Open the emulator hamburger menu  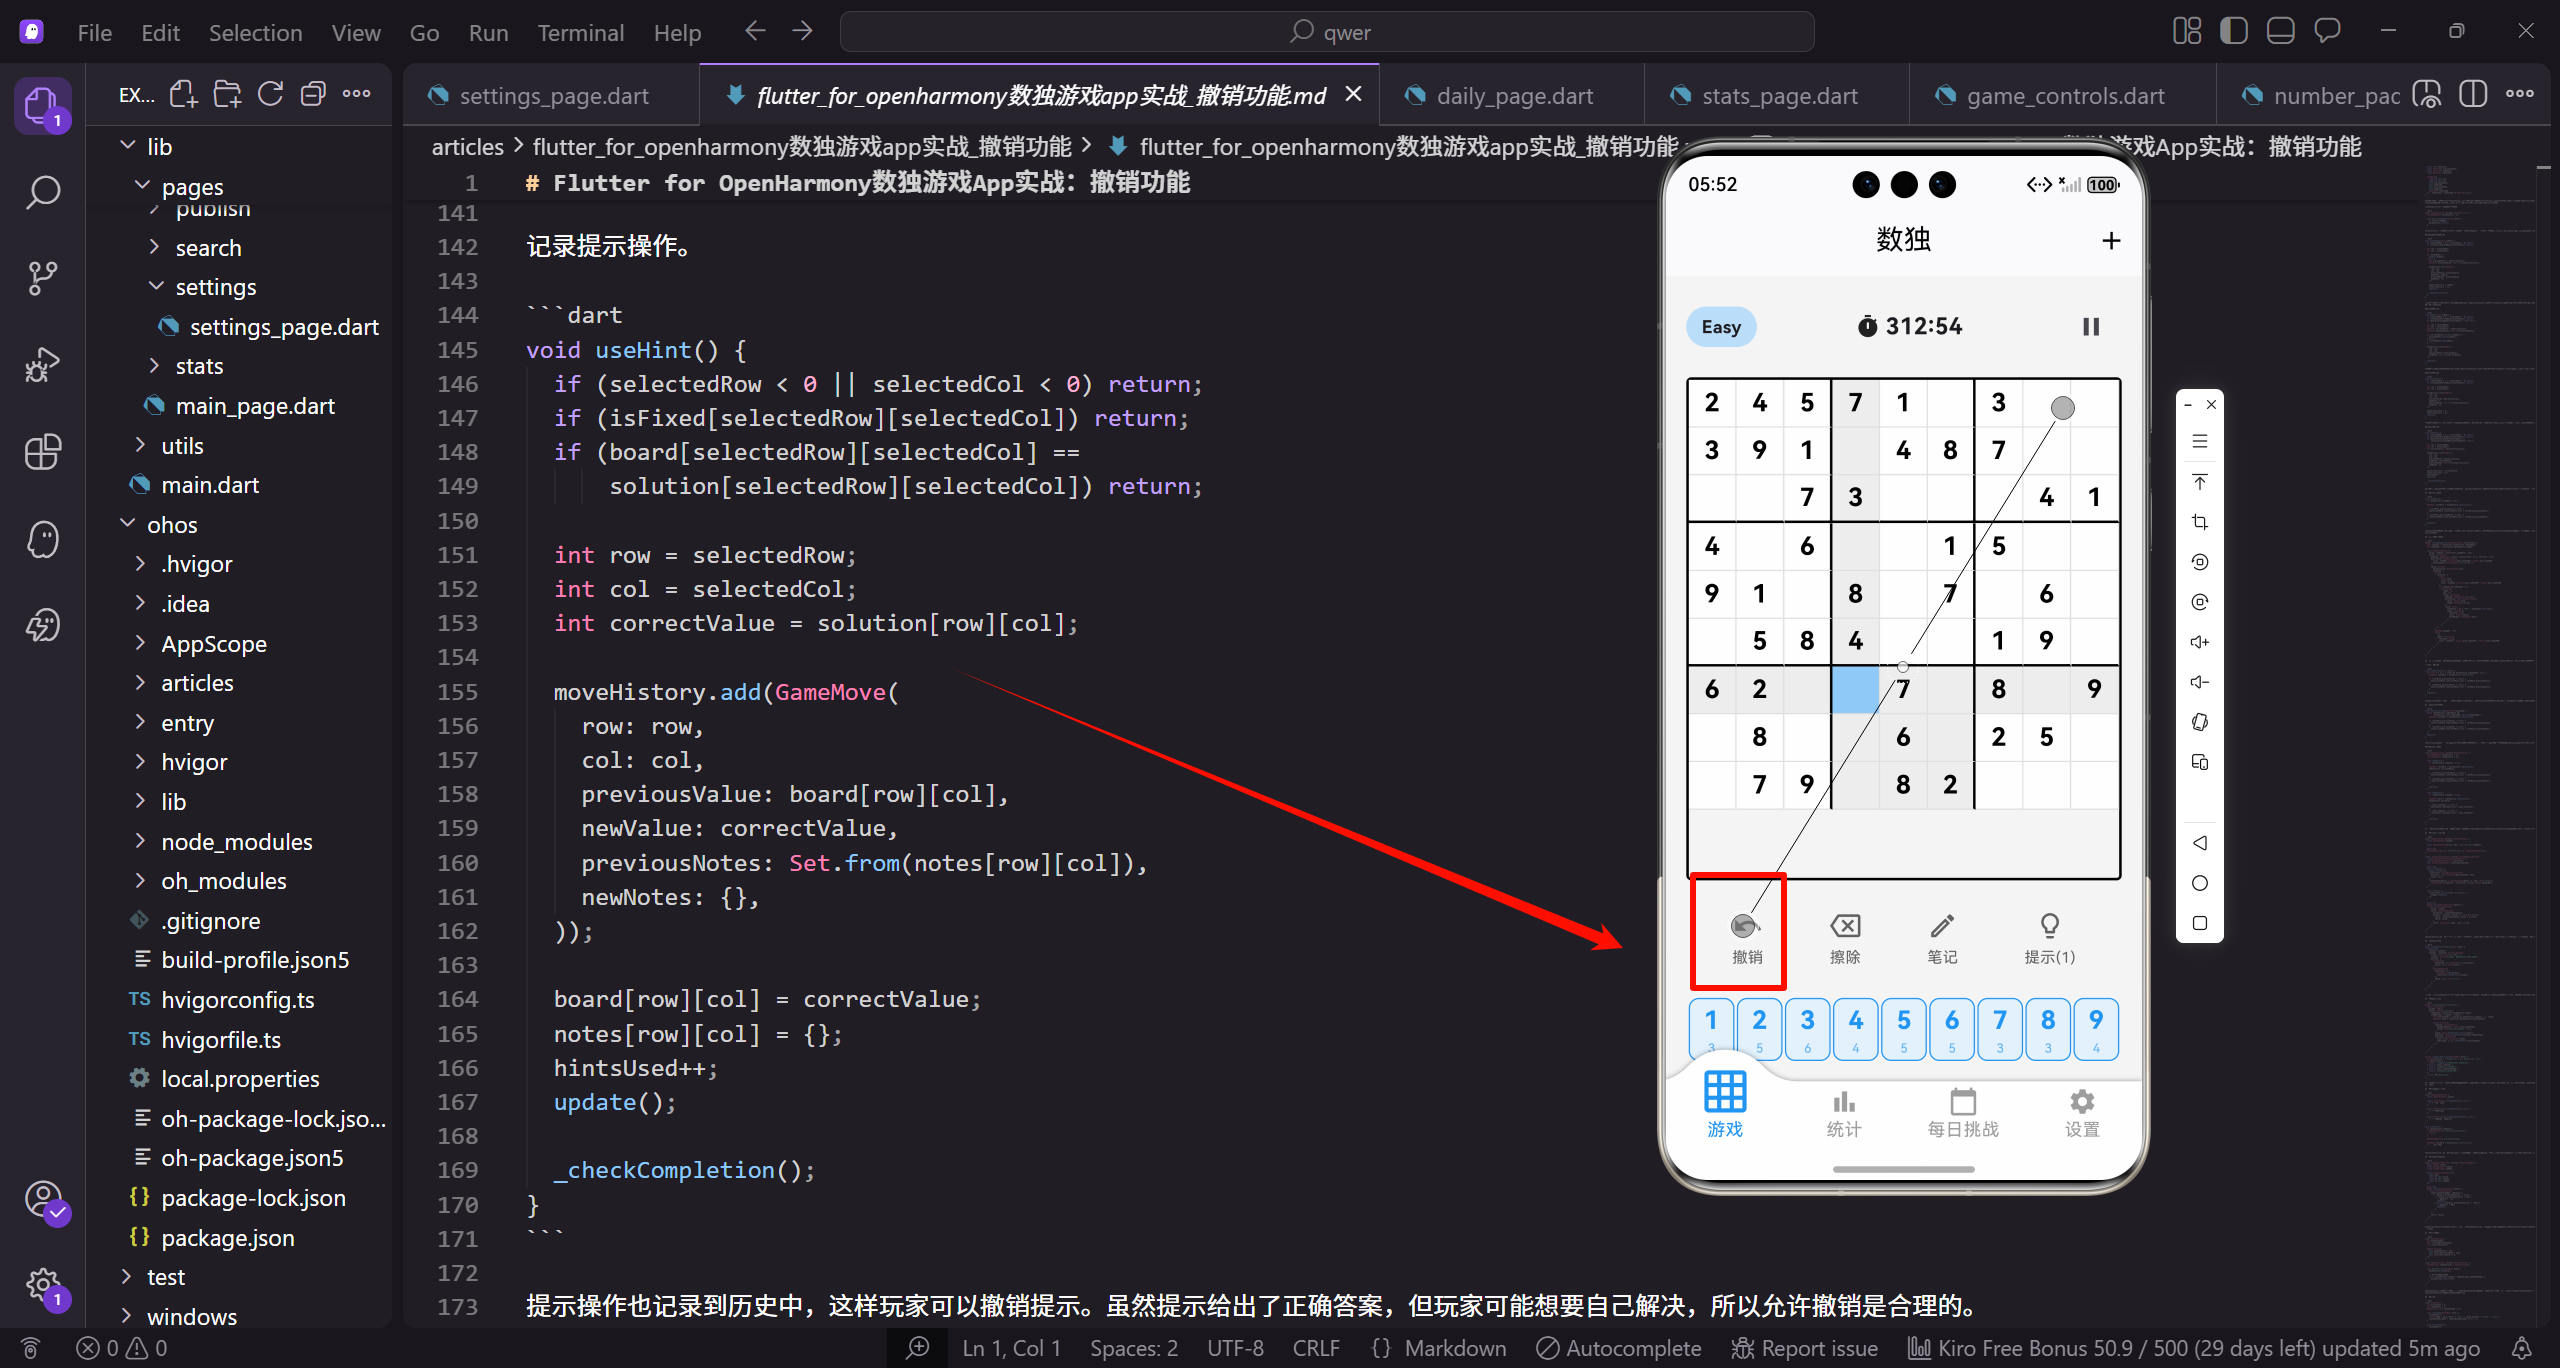[x=2199, y=441]
